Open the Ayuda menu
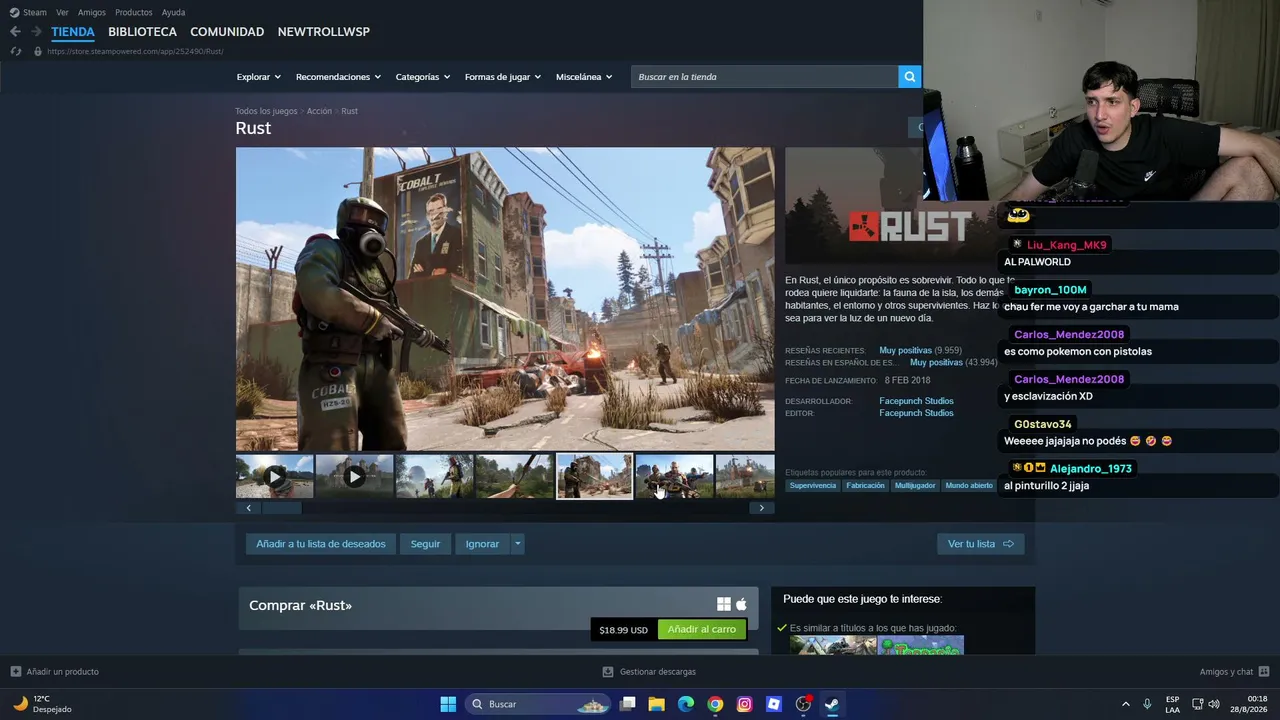This screenshot has height=720, width=1280. point(173,12)
